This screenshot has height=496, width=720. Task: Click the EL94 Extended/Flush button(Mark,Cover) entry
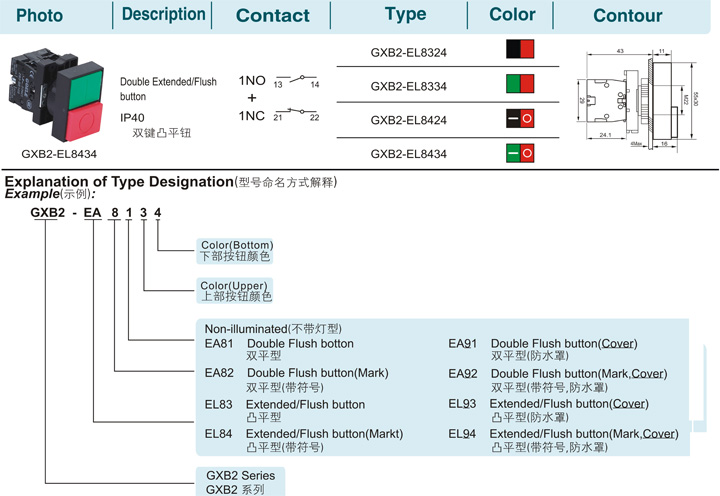(x=563, y=440)
